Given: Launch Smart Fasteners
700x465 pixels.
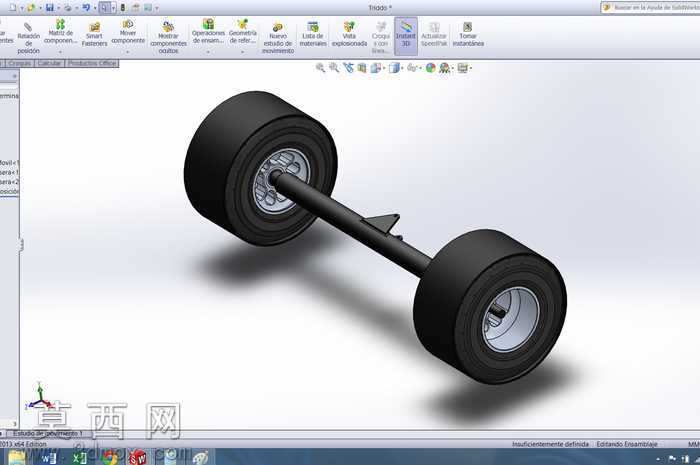Looking at the screenshot, I should click(94, 34).
